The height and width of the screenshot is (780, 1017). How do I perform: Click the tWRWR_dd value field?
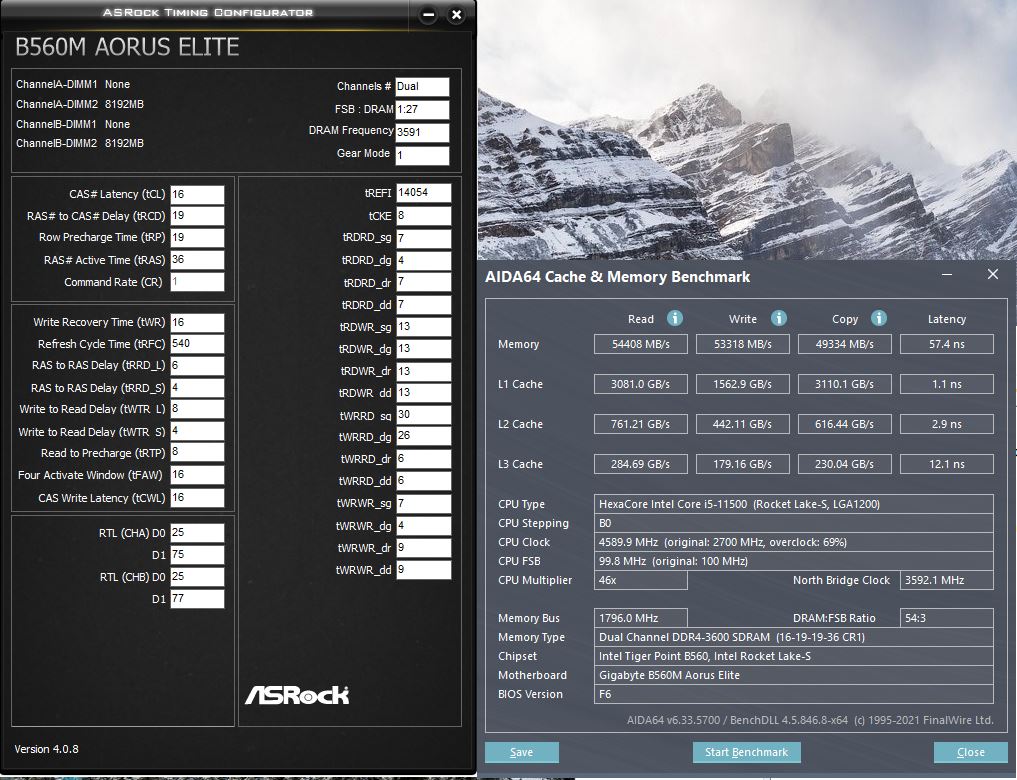[424, 570]
